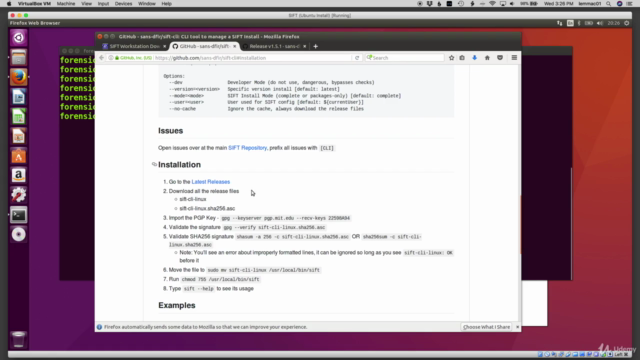Launch LibreOffice Impress from the launcher
The height and width of the screenshot is (360, 640).
18,136
